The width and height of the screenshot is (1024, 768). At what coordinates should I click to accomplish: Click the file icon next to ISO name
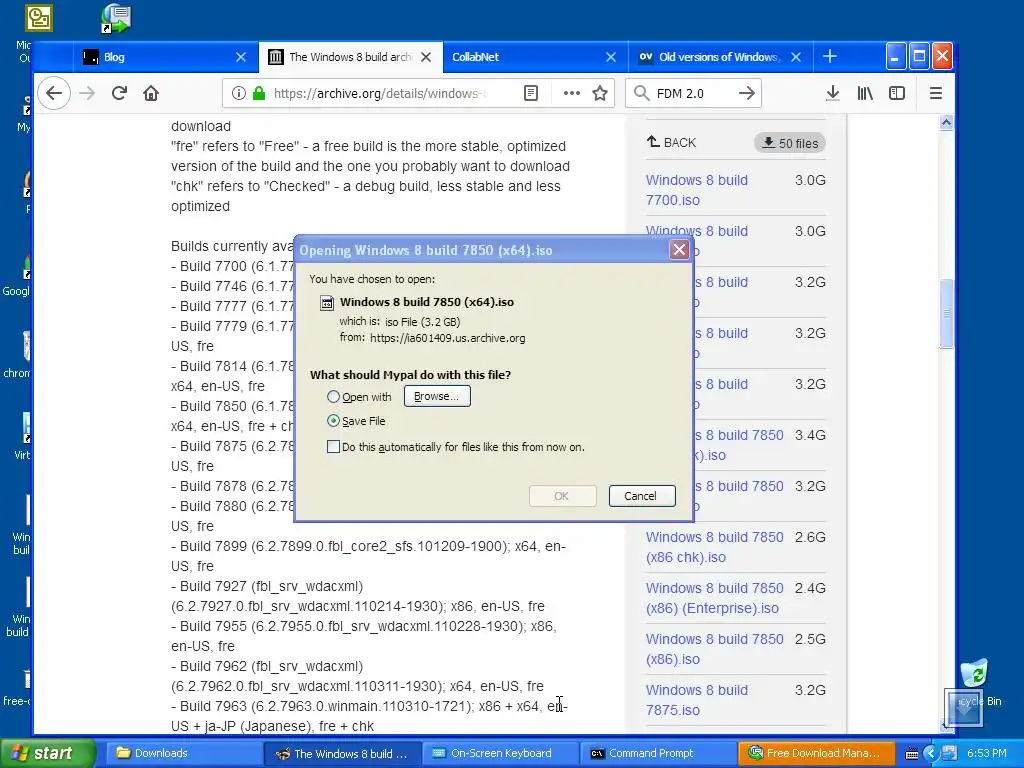point(327,302)
